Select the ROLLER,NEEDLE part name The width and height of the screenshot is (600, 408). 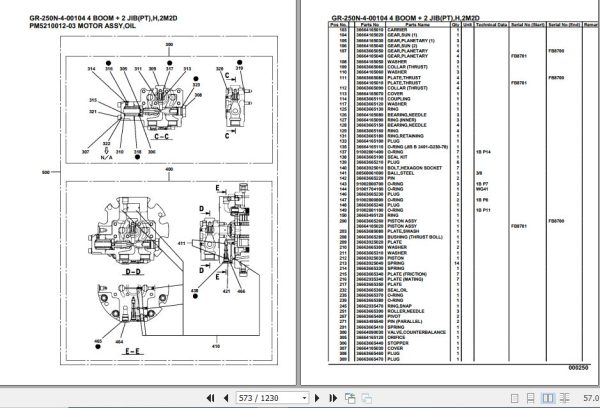406,311
